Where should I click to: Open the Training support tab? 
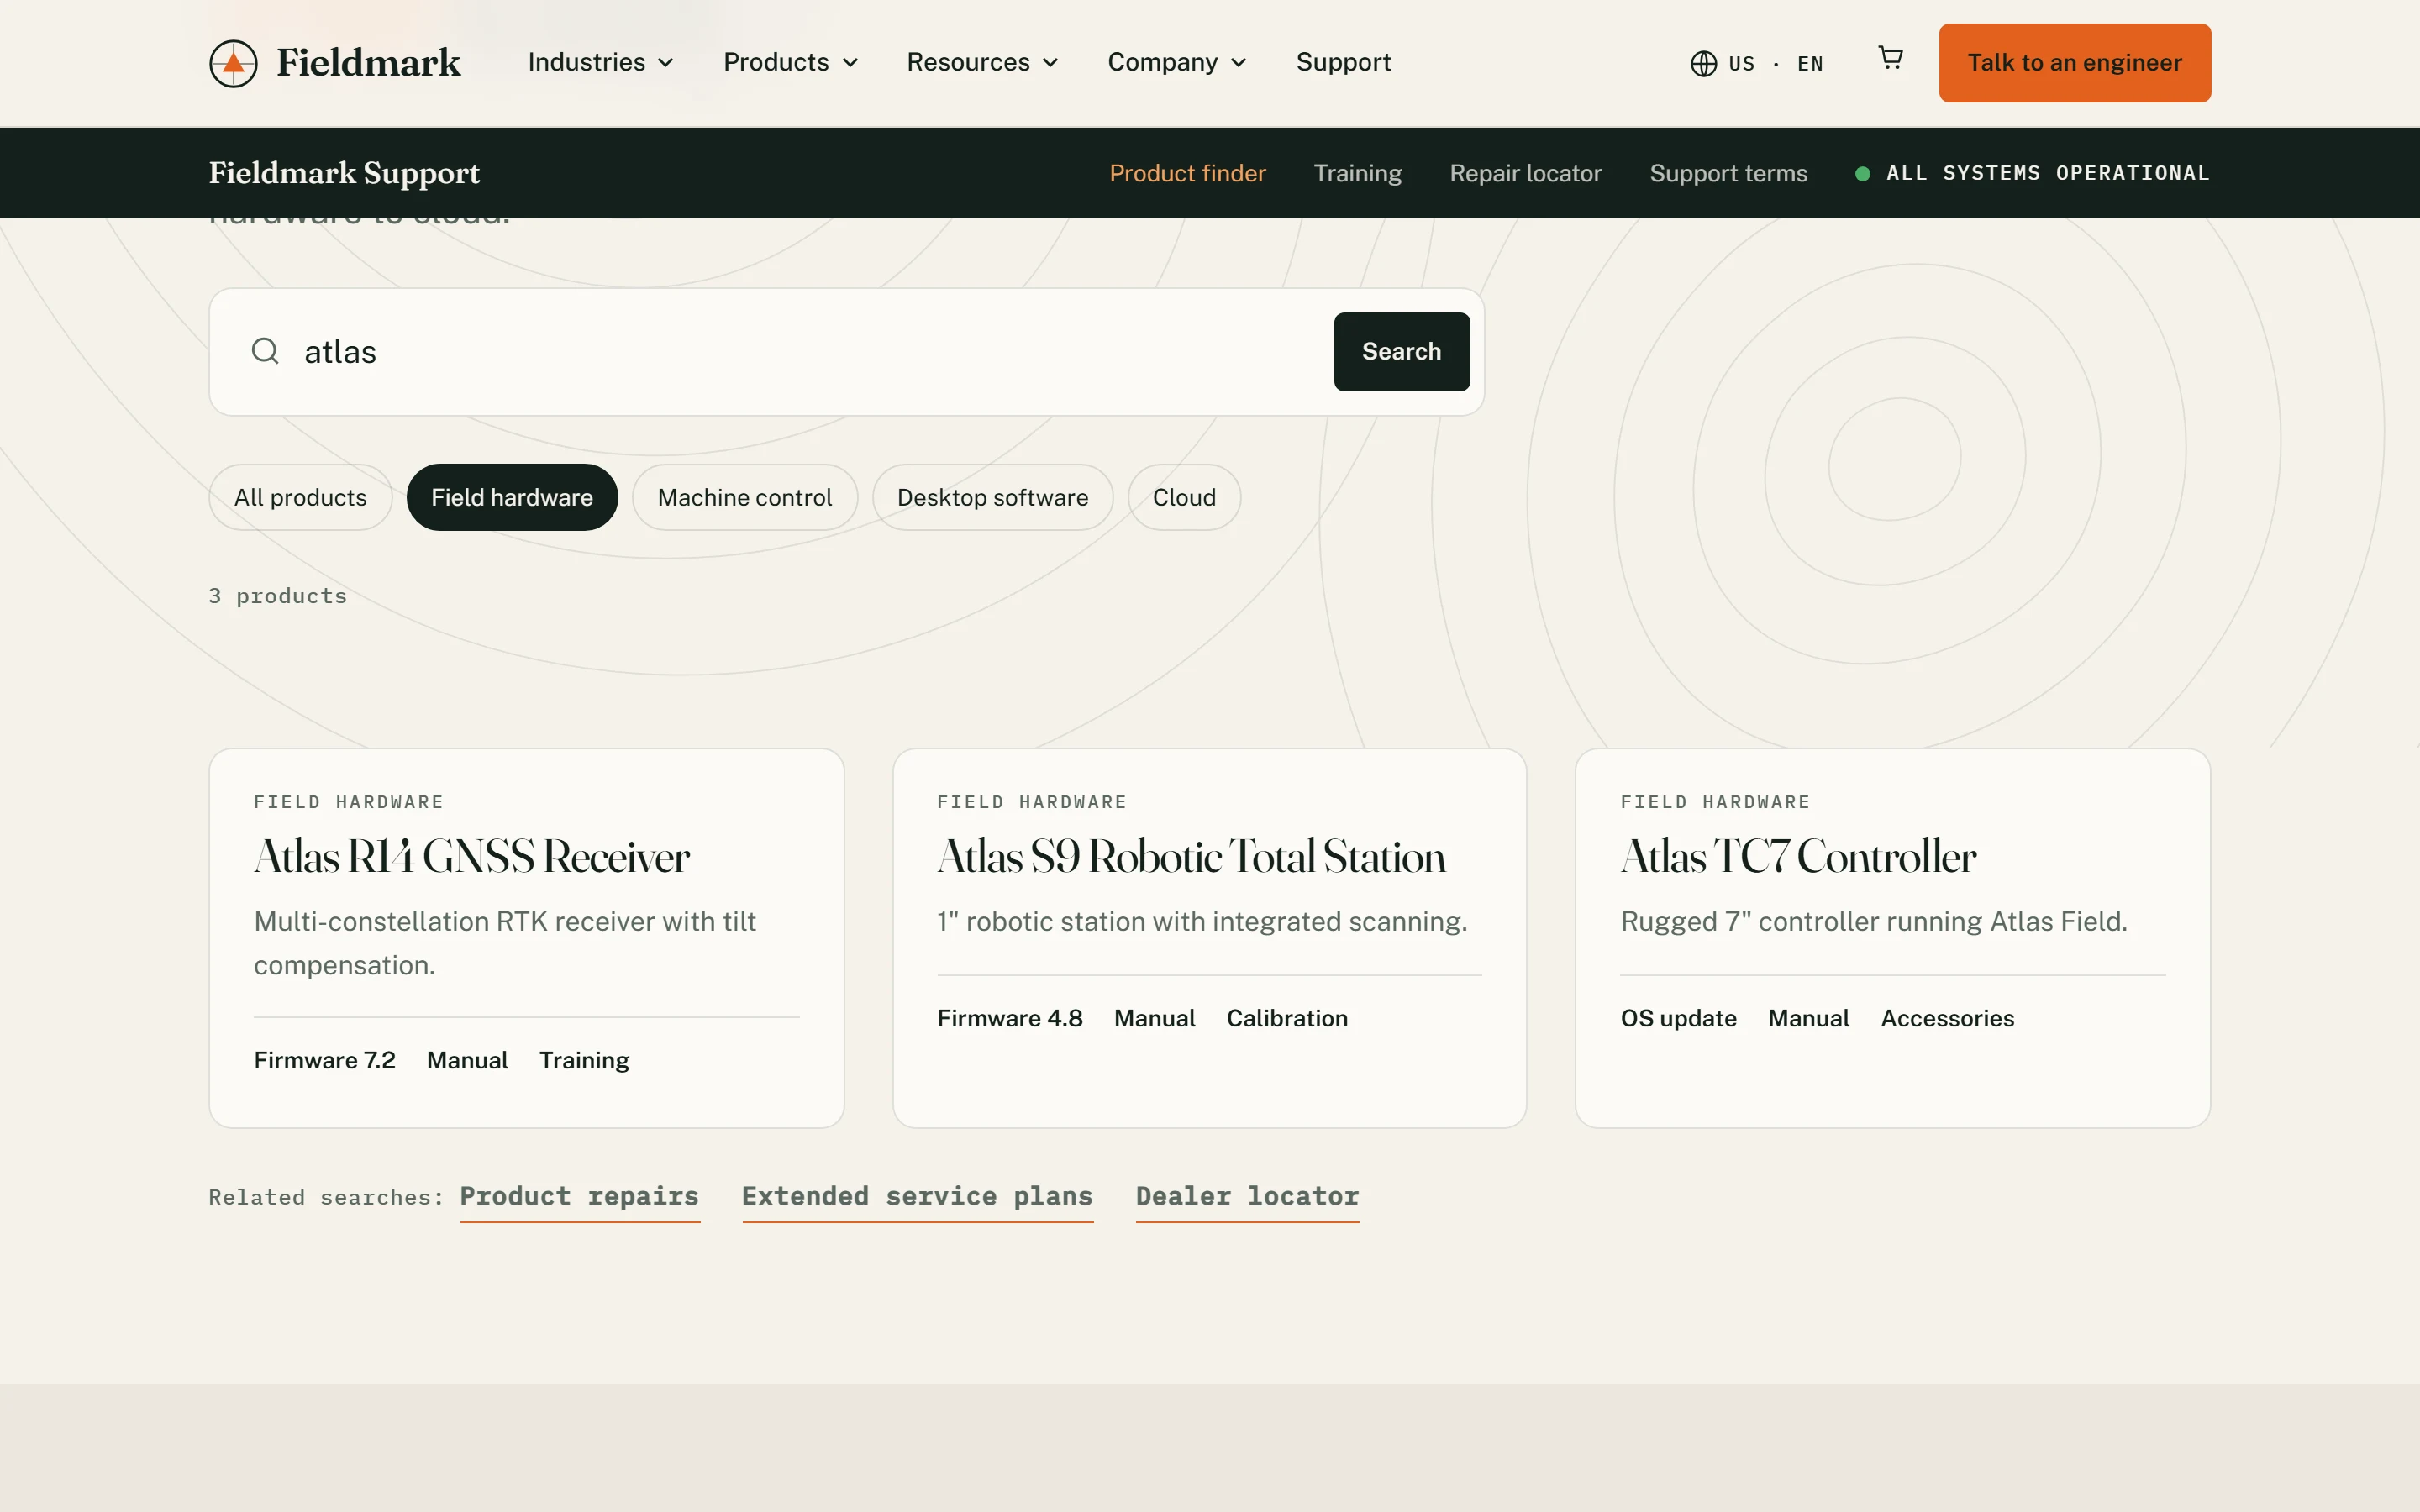click(1357, 173)
